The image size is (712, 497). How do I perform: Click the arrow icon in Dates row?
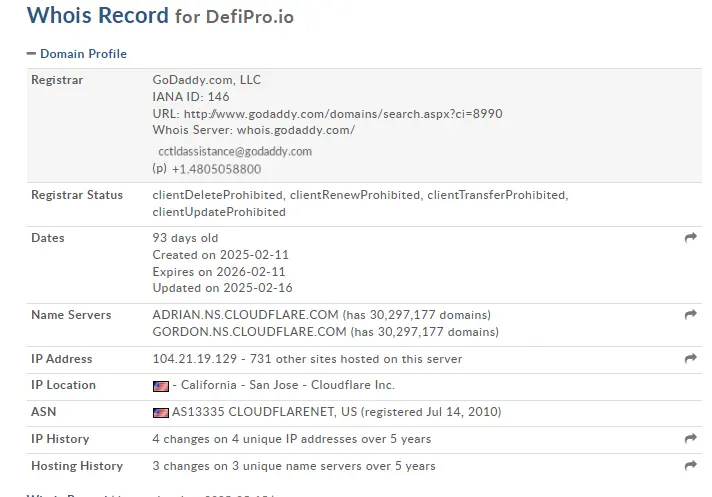pyautogui.click(x=690, y=238)
